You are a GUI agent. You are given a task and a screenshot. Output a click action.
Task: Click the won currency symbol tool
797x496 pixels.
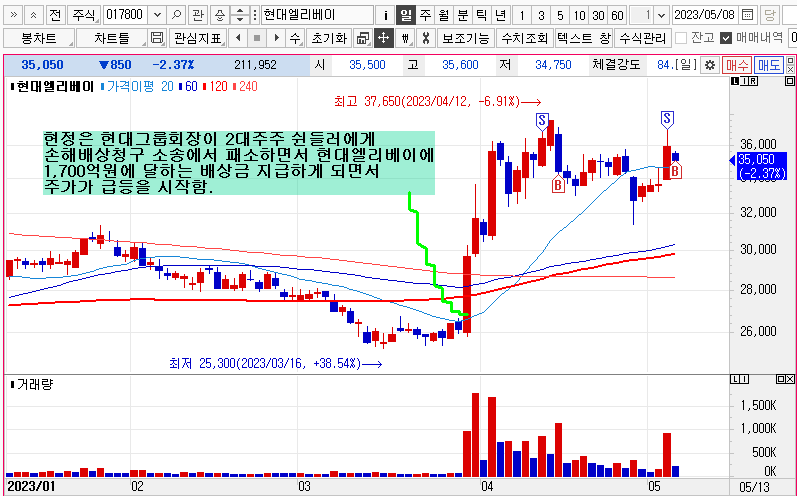[405, 38]
